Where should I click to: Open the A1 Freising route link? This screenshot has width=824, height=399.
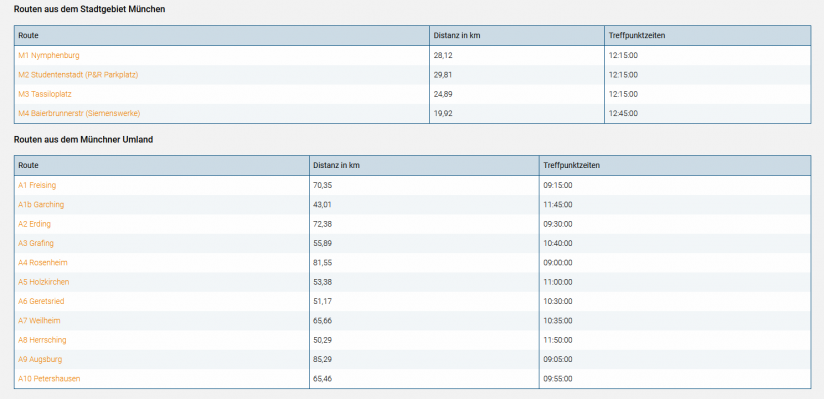click(x=37, y=185)
